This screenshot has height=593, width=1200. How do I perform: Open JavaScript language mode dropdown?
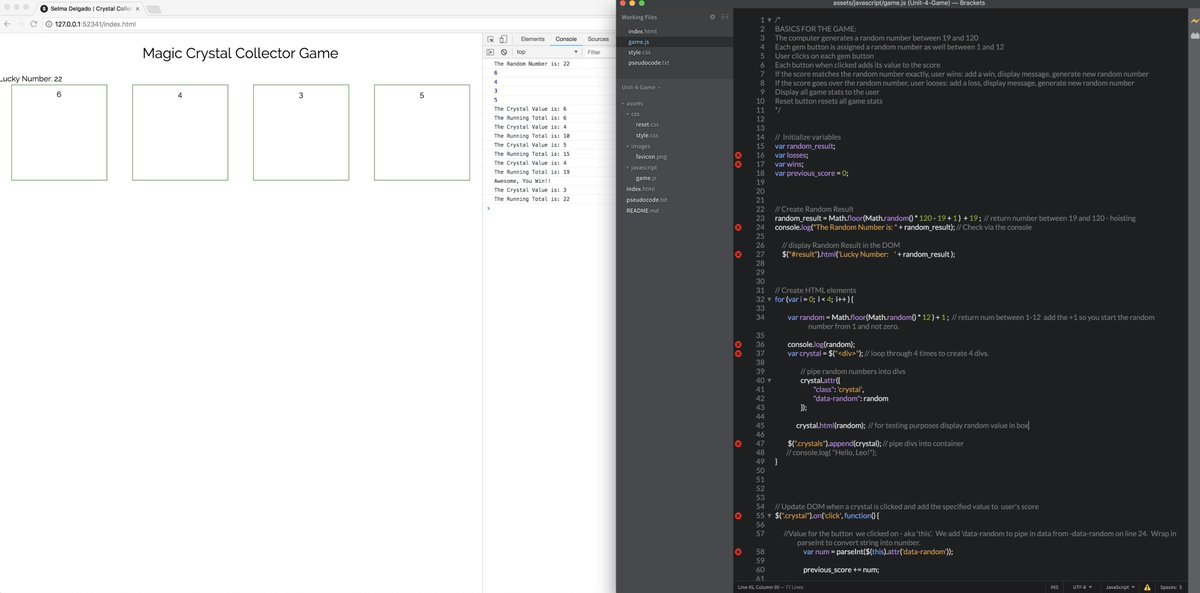click(1118, 586)
